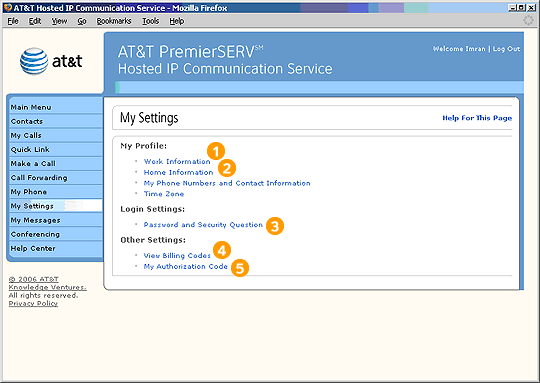Viewport: 540px width, 383px height.
Task: Click the Login Settings section label
Action: (x=153, y=209)
